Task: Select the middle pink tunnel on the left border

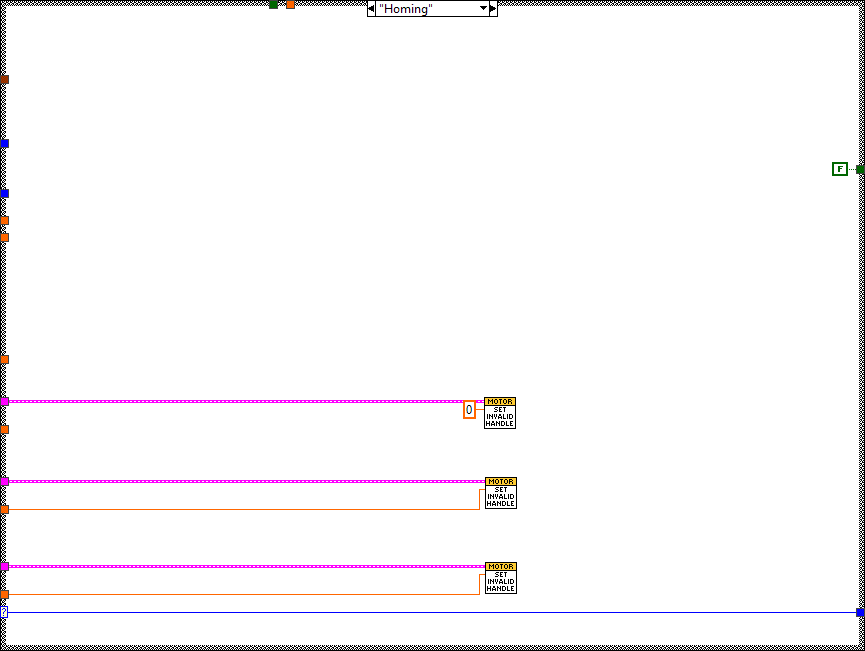Action: [x=4, y=481]
